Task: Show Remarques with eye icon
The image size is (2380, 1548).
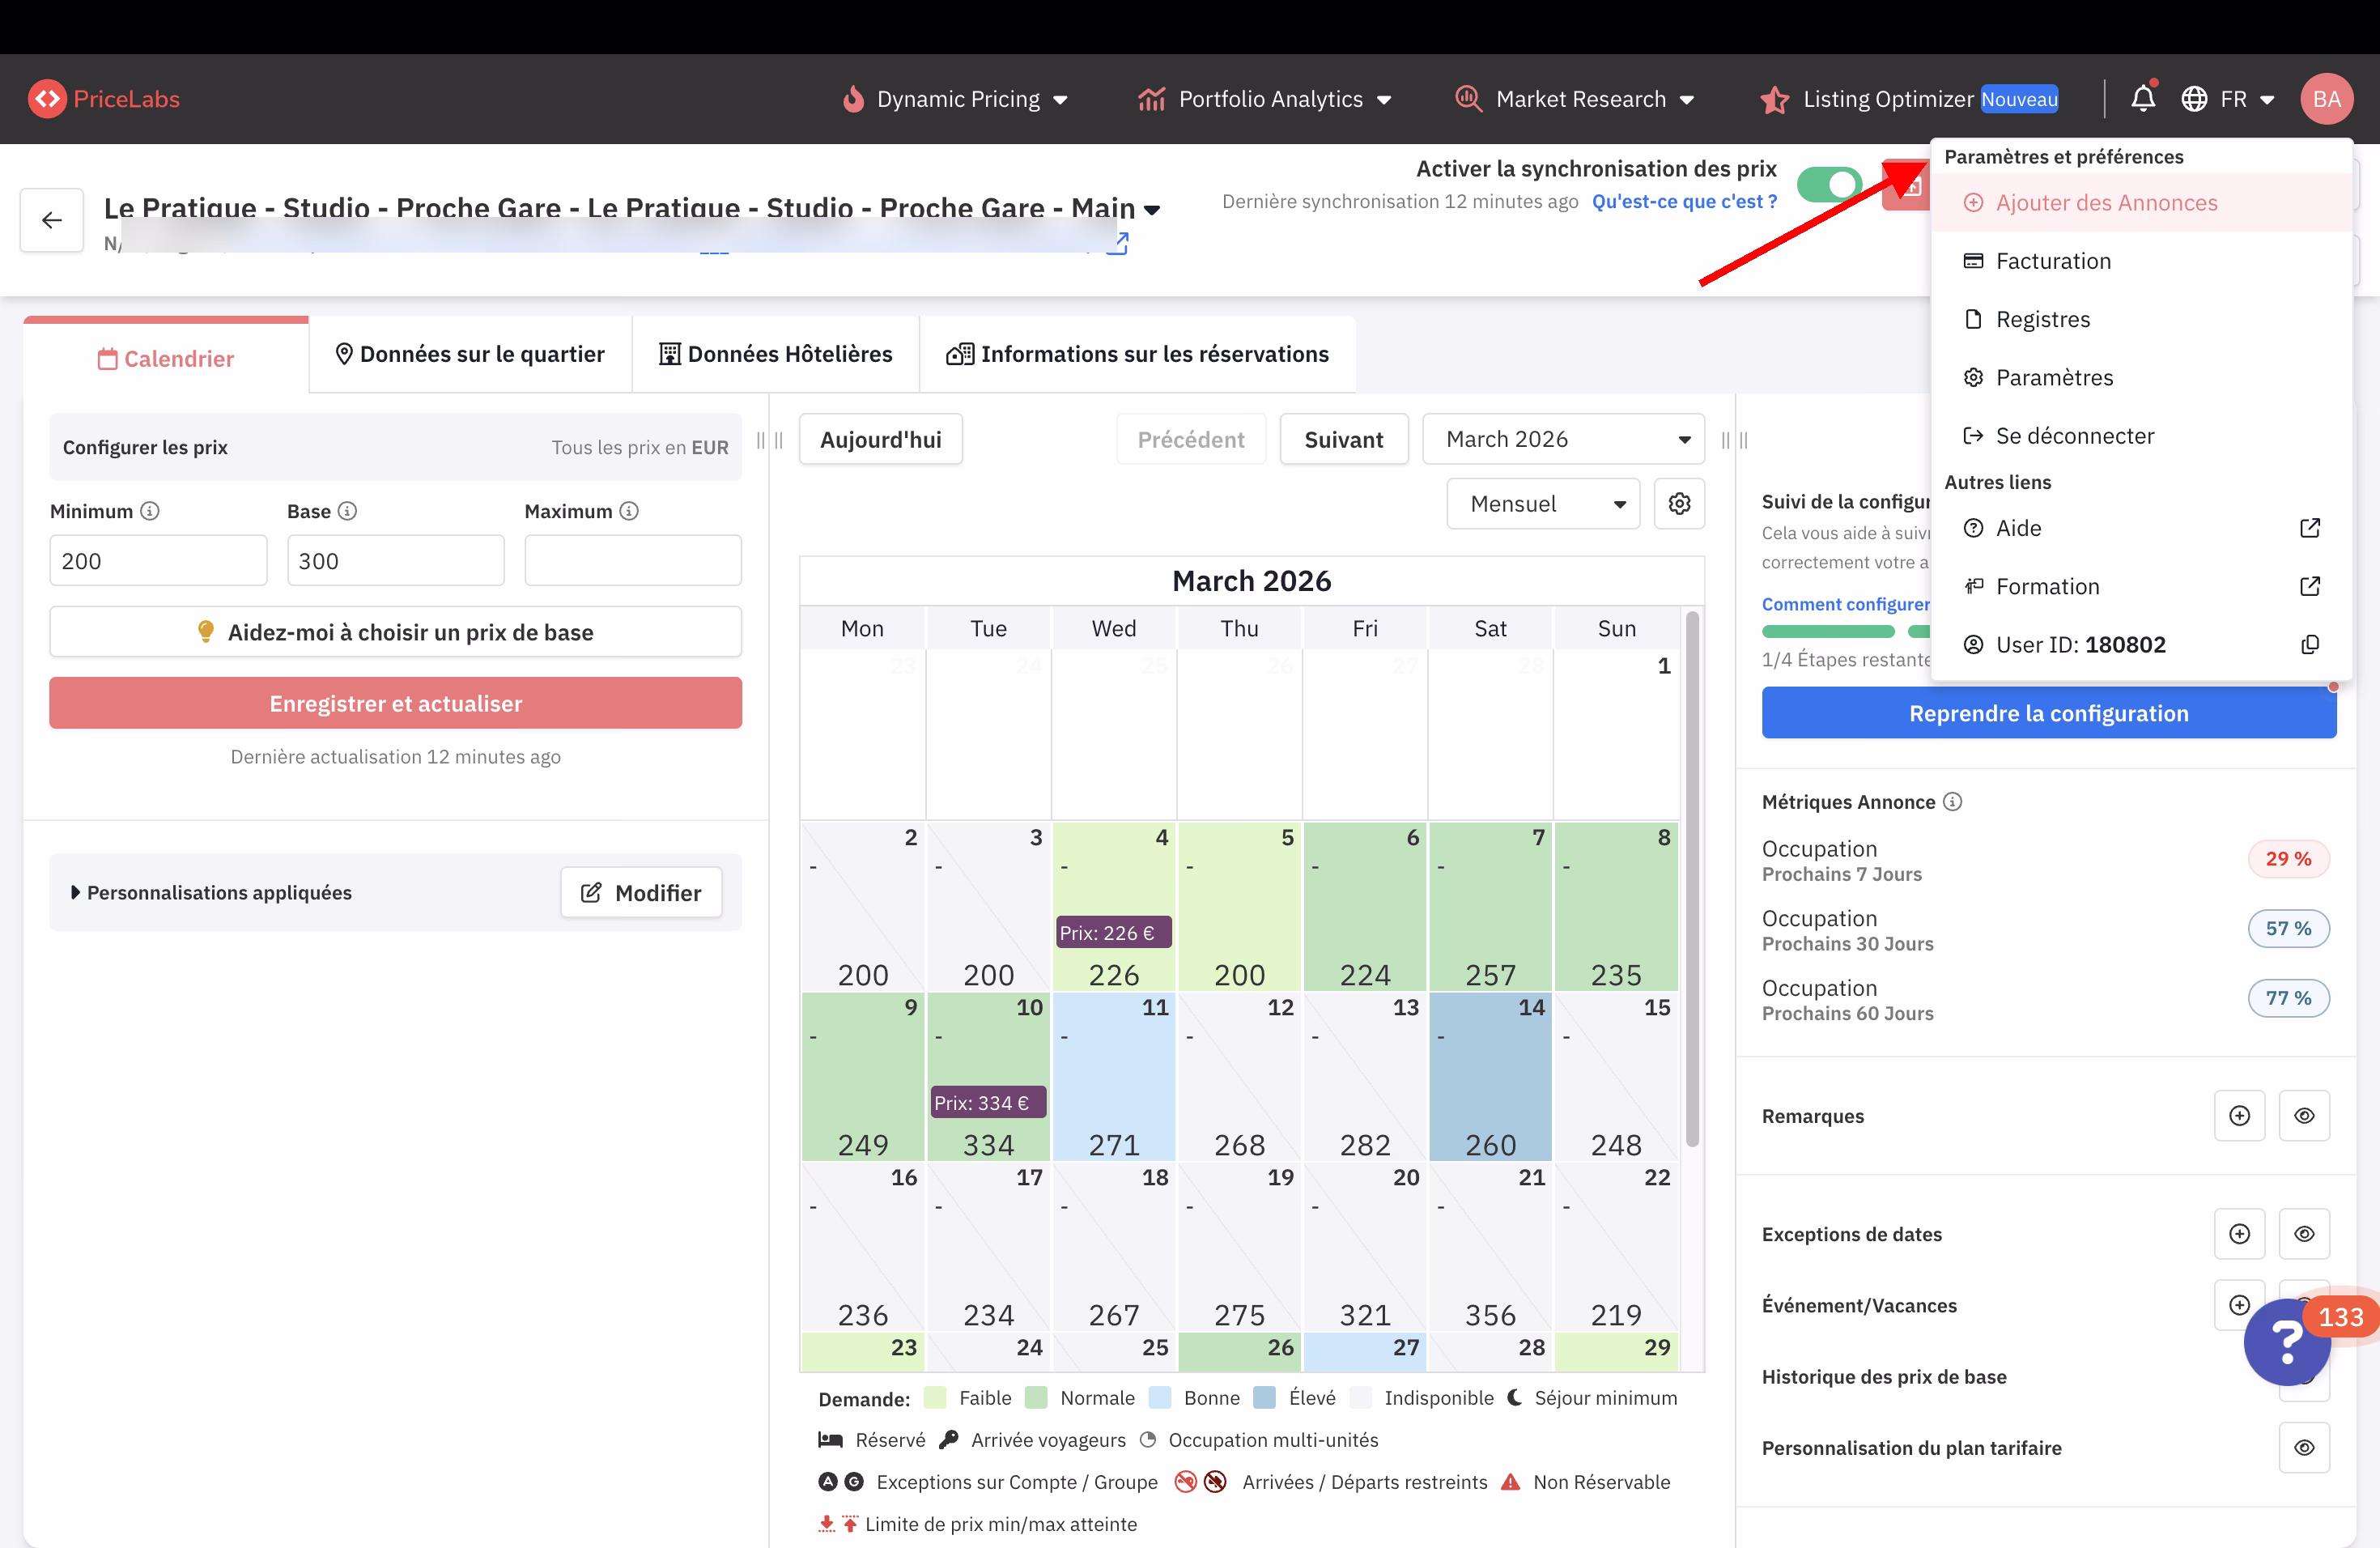Action: tap(2304, 1116)
